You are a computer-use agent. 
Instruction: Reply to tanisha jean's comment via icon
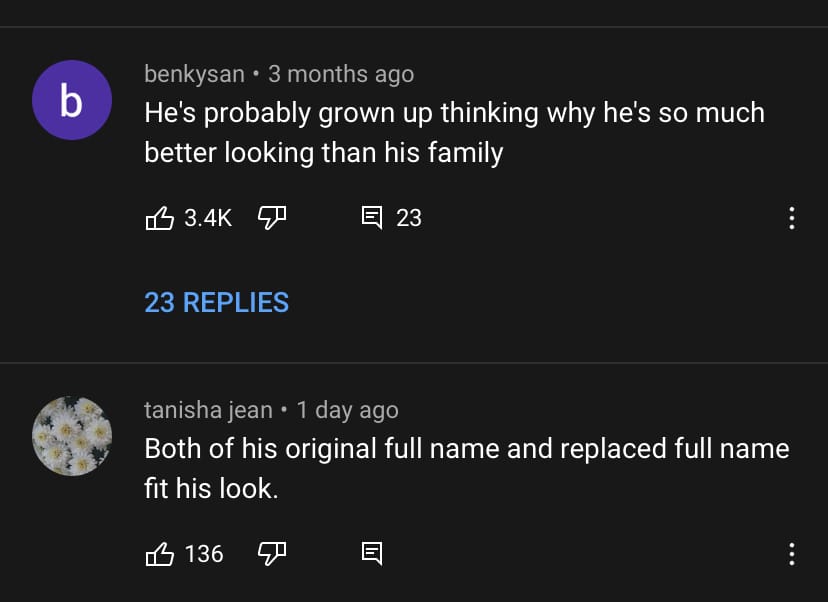(371, 553)
